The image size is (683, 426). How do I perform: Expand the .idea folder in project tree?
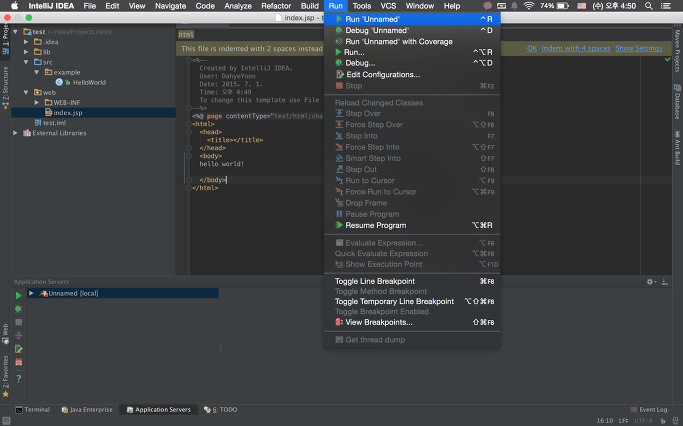26,42
